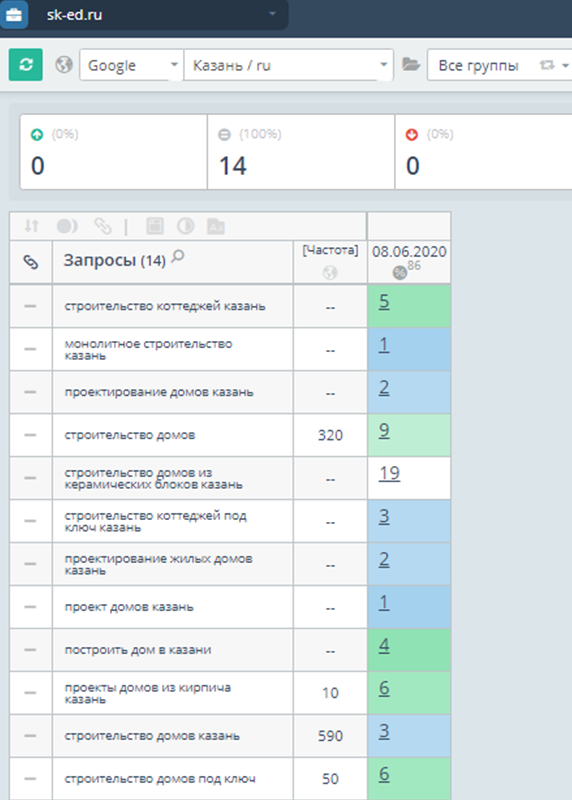Click the percent icon under the date
Image resolution: width=572 pixels, height=800 pixels.
click(400, 273)
